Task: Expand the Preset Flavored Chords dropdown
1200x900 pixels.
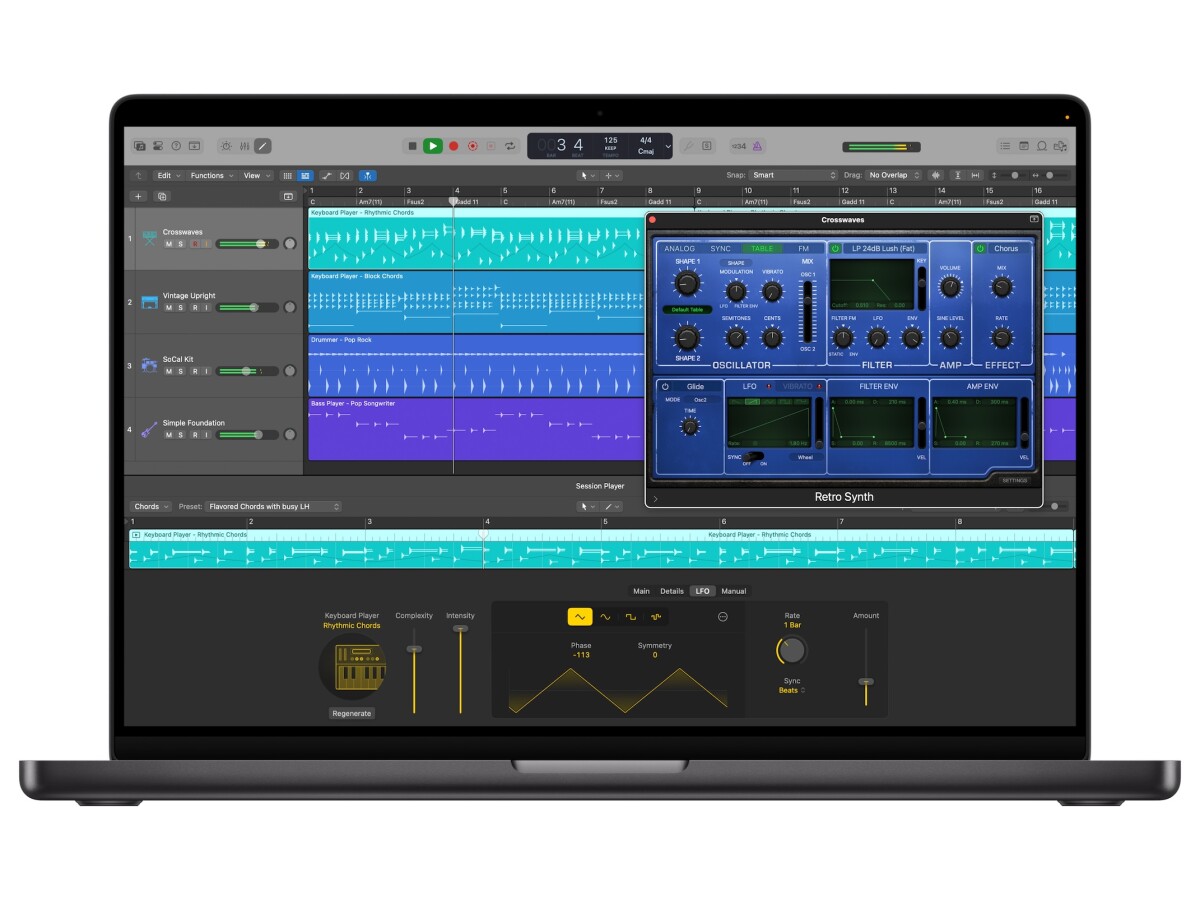Action: [x=273, y=507]
